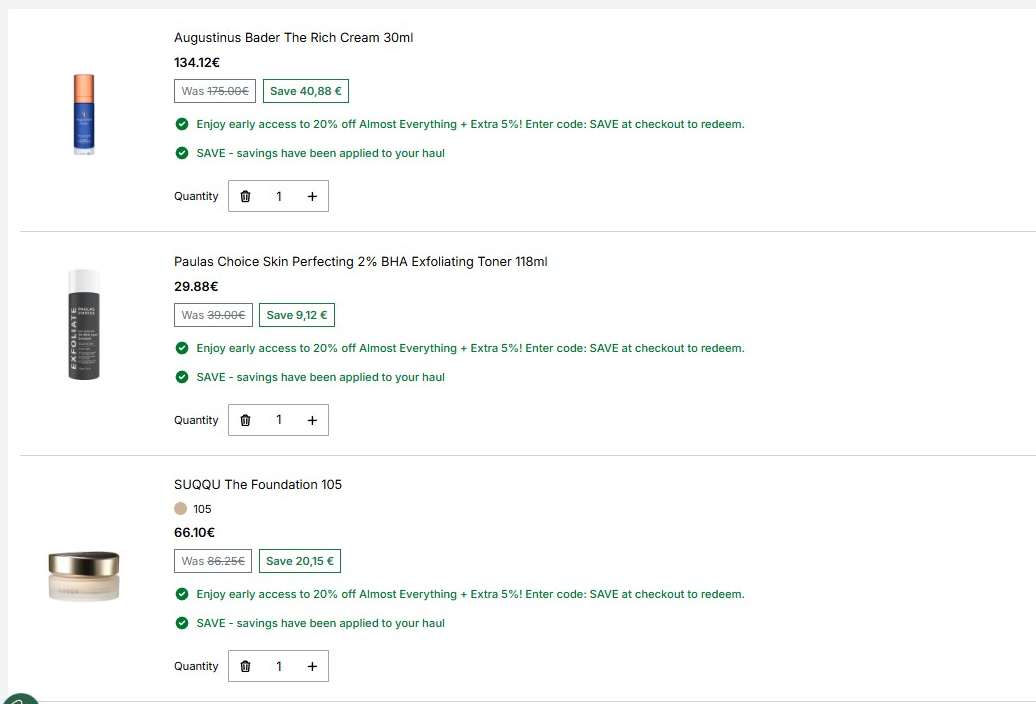Click the BHA Toner quantity value 1
This screenshot has height=704, width=1036.
click(279, 420)
